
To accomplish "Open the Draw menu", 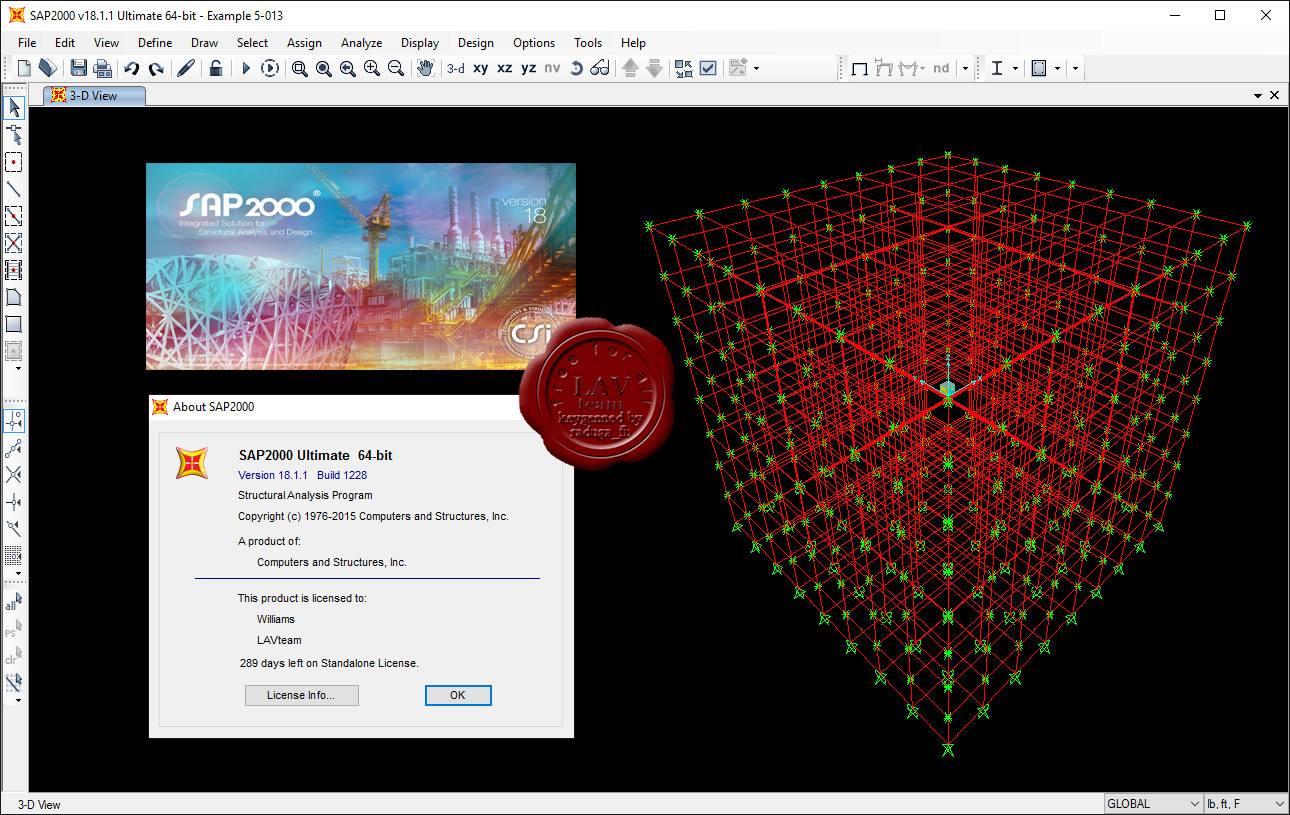I will point(204,43).
